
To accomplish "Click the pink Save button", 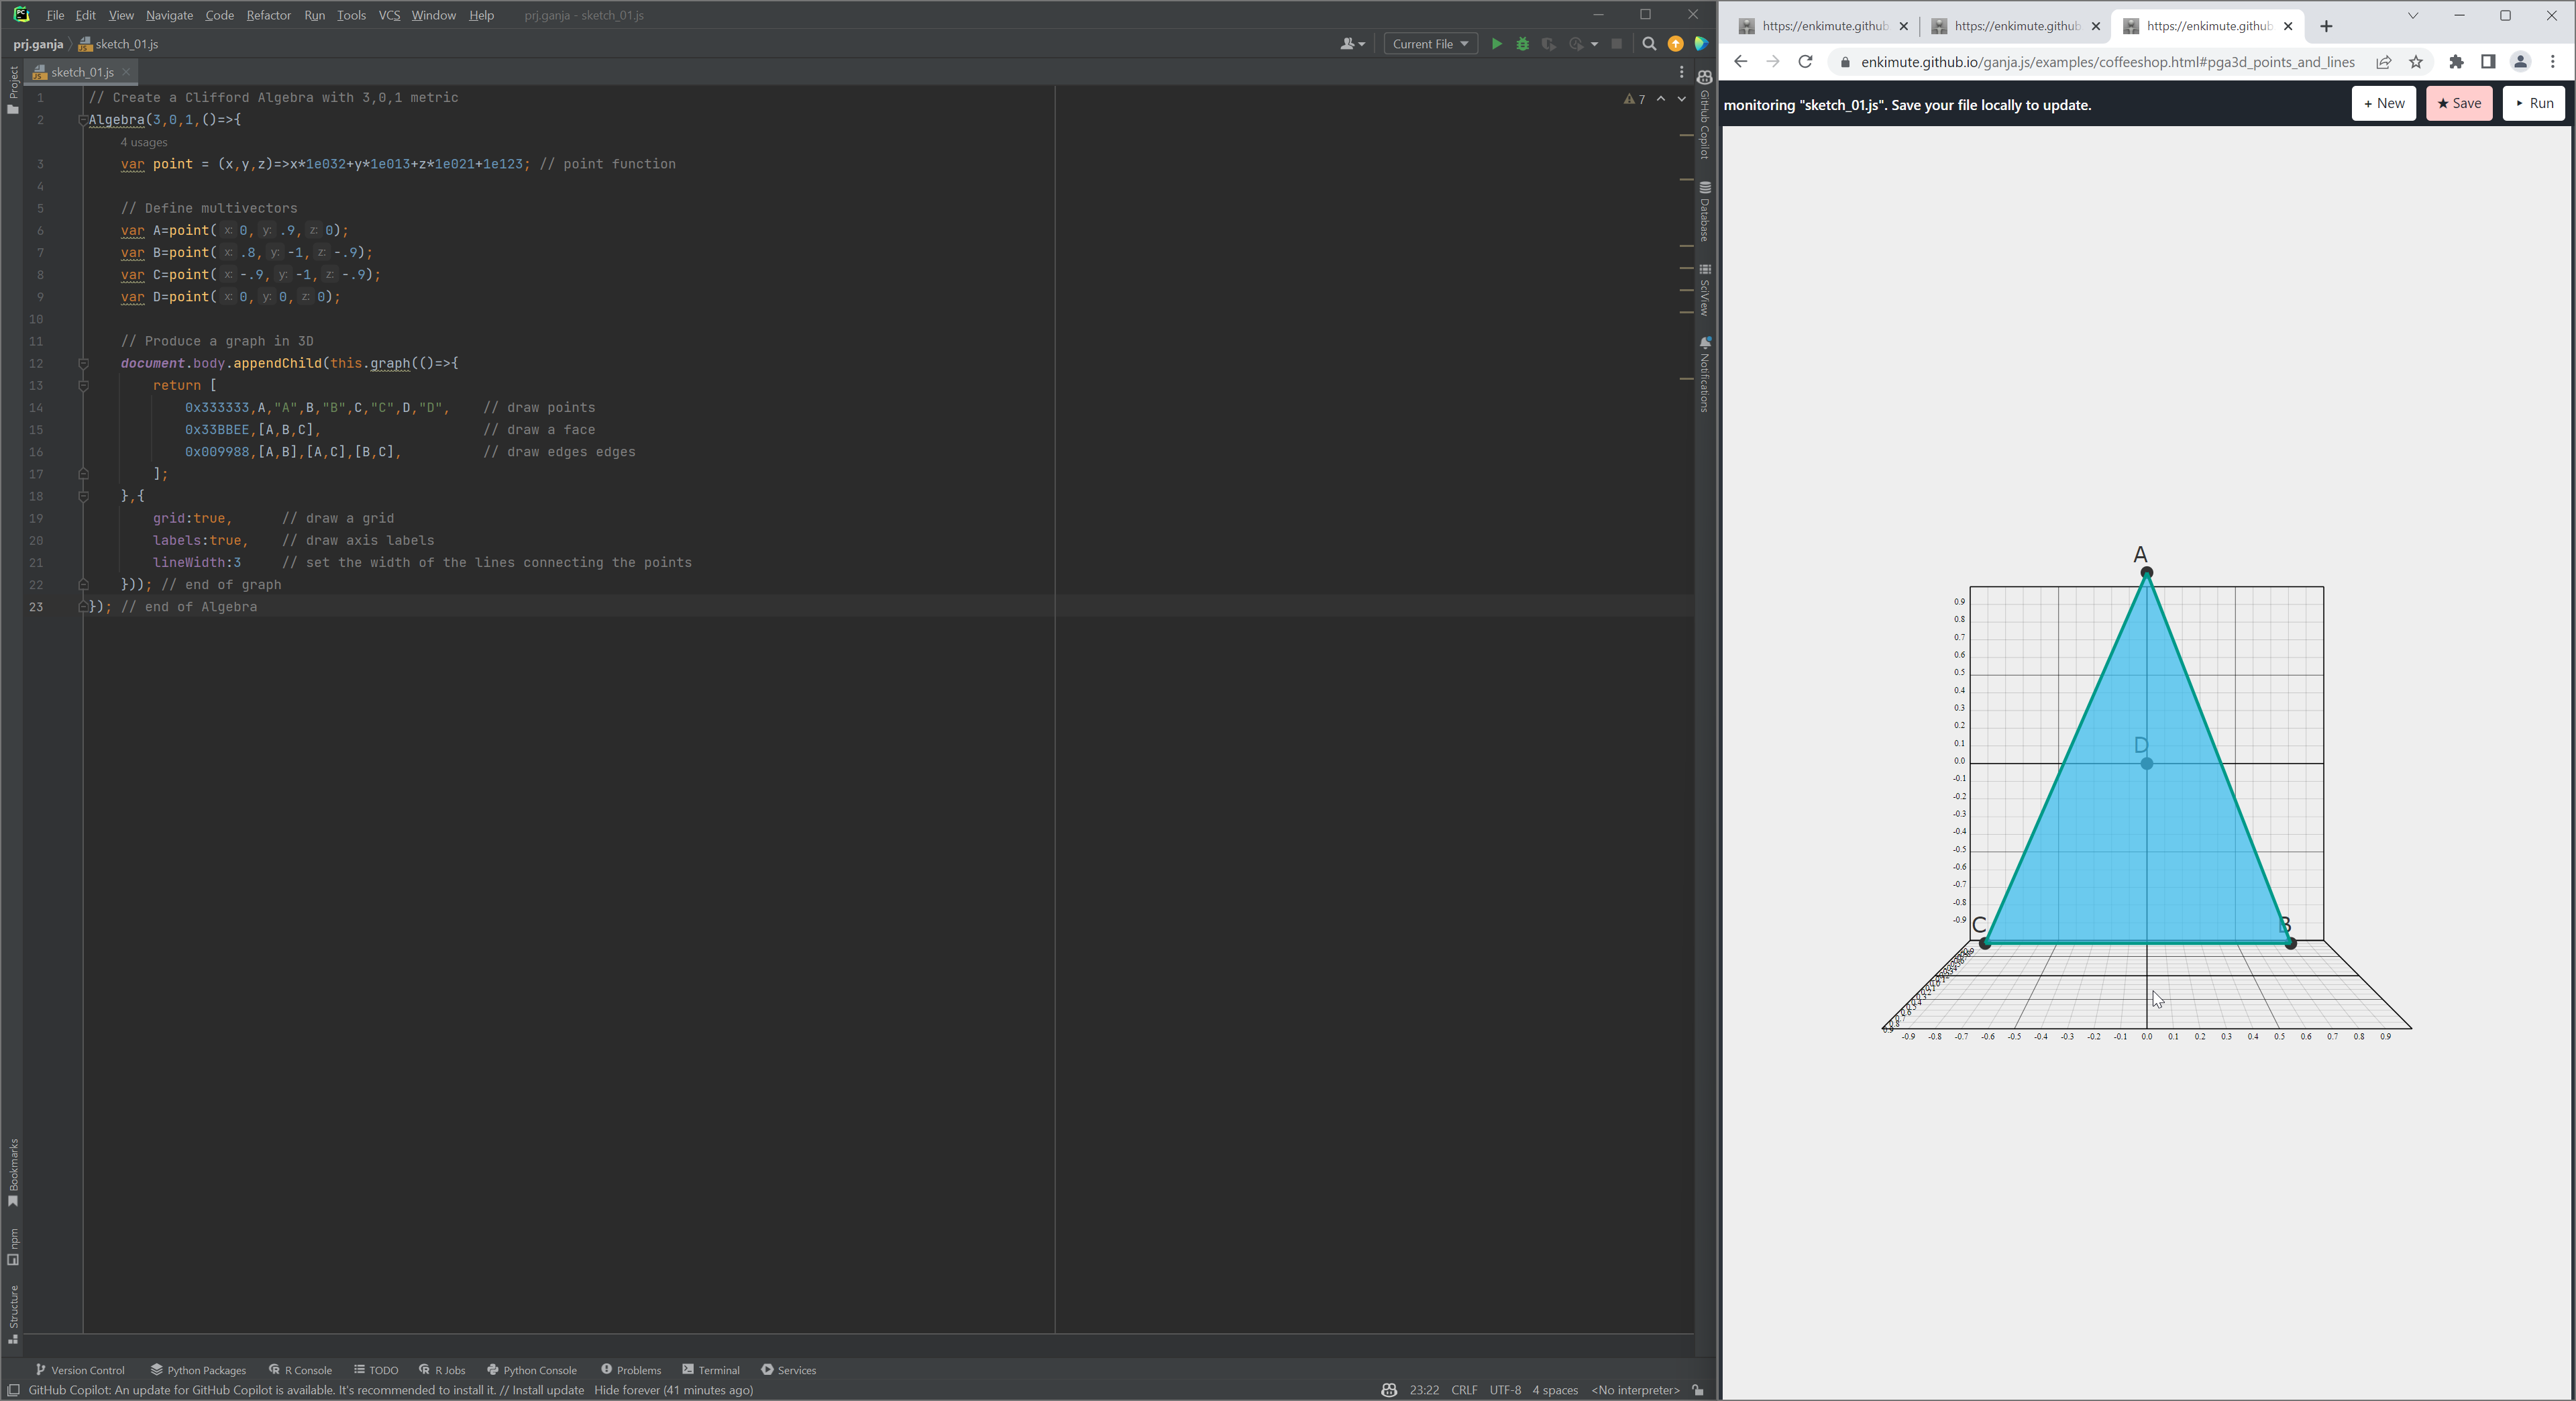I will pyautogui.click(x=2458, y=103).
